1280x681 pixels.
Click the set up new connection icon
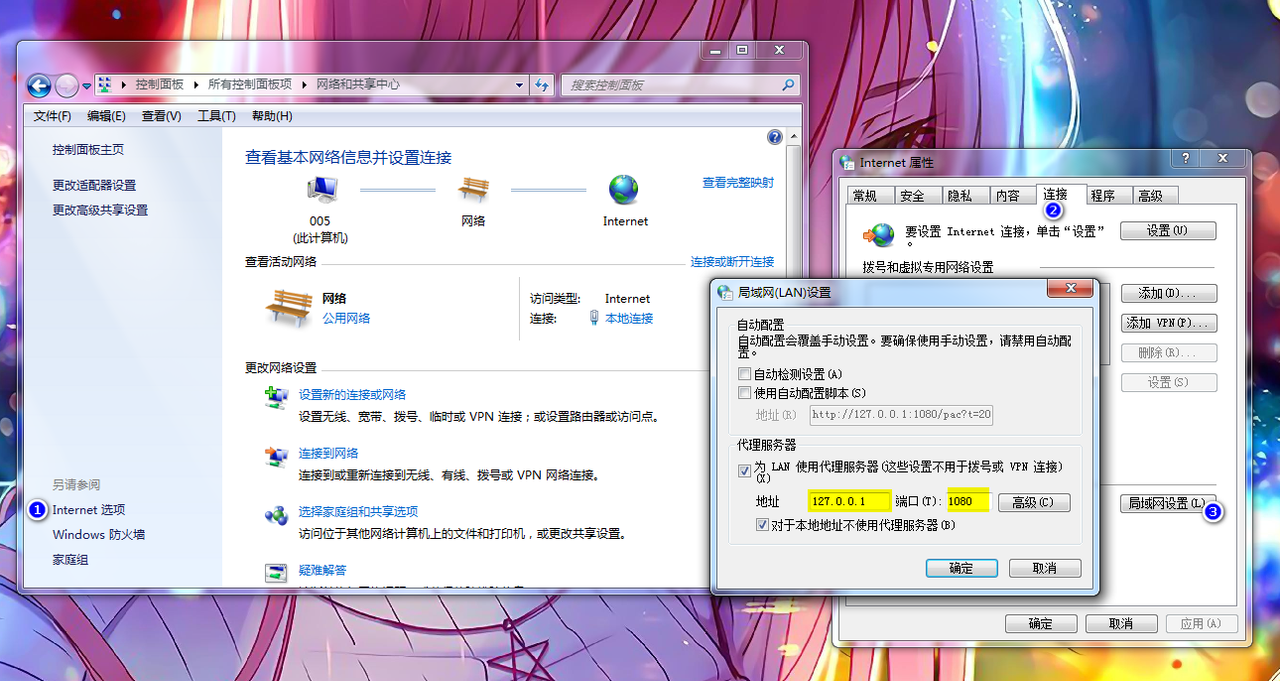(x=276, y=398)
